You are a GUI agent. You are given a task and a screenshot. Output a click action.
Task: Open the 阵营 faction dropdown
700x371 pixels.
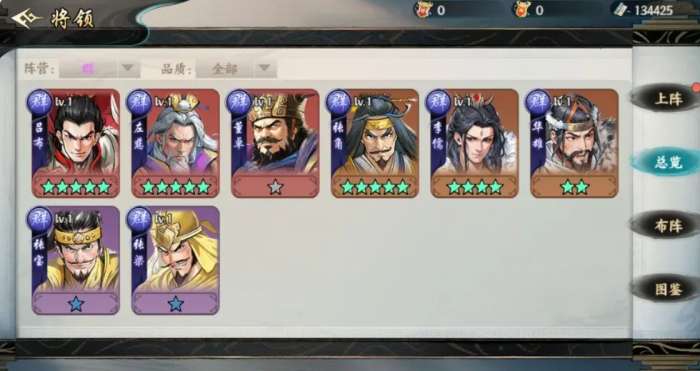(x=100, y=69)
